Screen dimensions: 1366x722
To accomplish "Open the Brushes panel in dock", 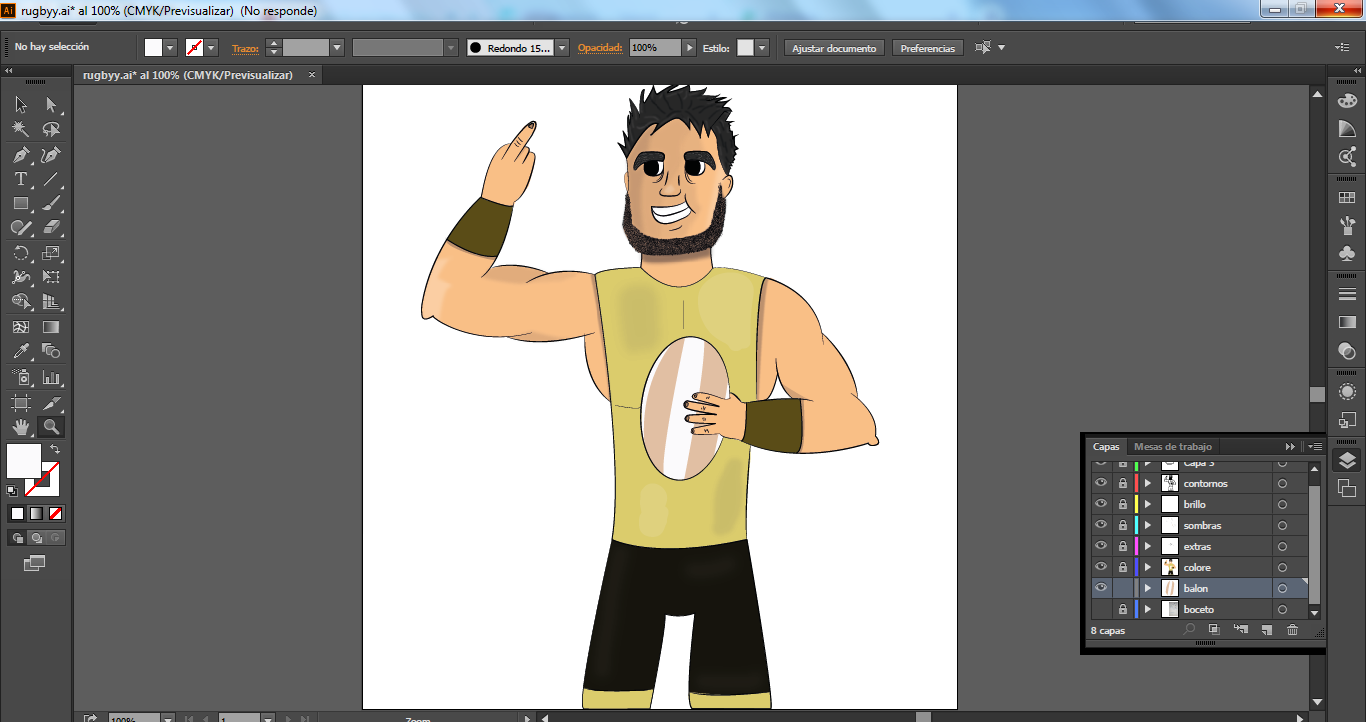I will [1347, 225].
